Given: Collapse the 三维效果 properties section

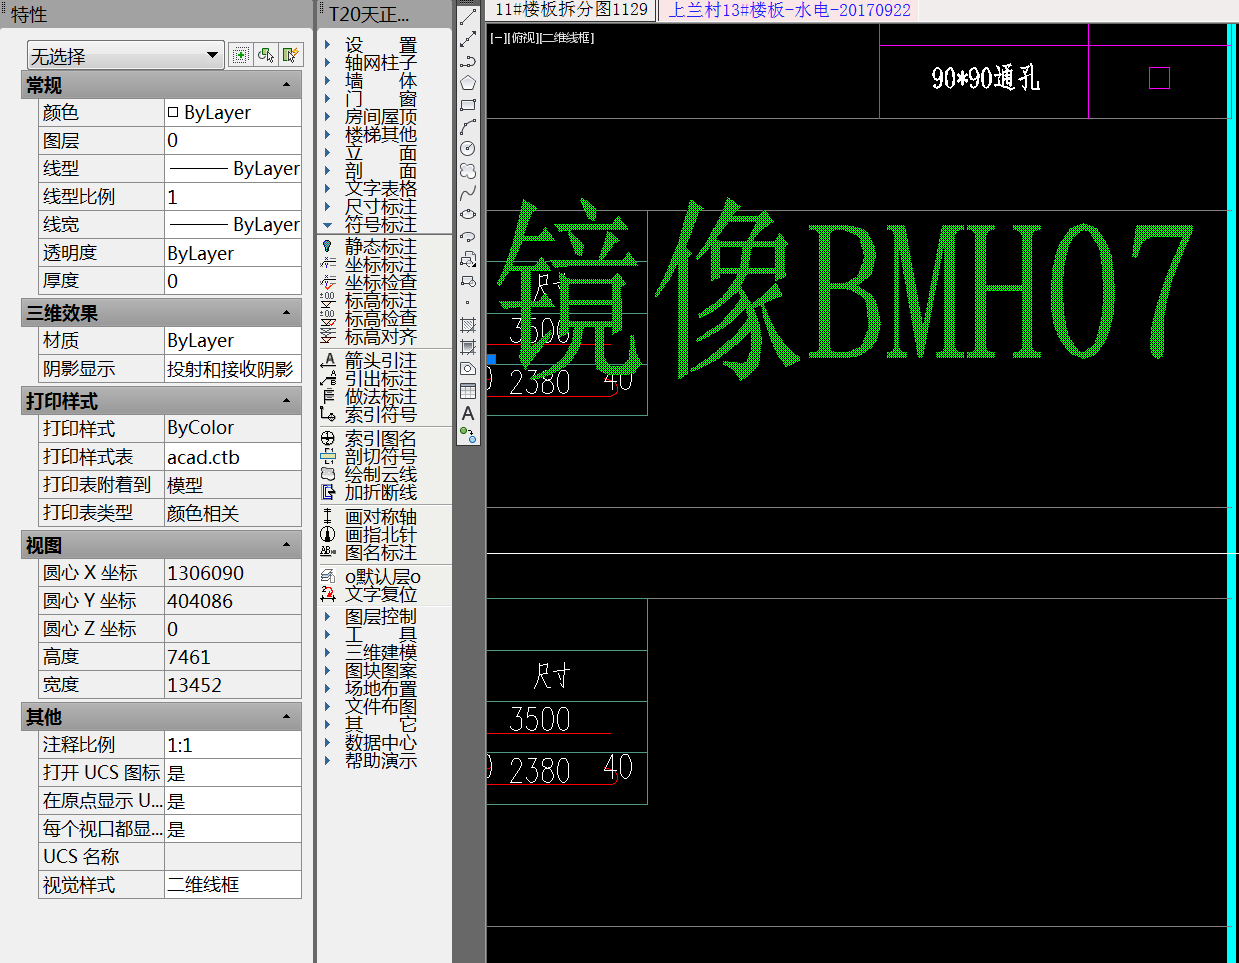Looking at the screenshot, I should 286,313.
